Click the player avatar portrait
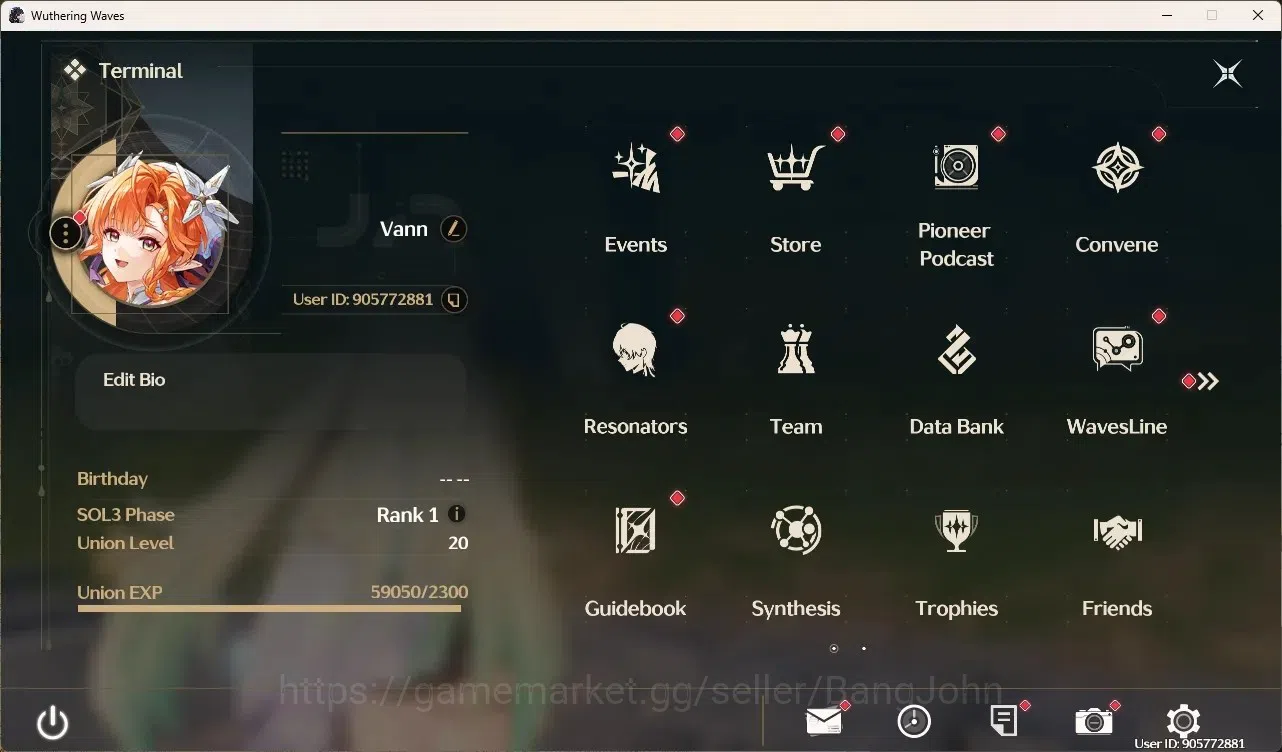1282x752 pixels. pos(152,236)
